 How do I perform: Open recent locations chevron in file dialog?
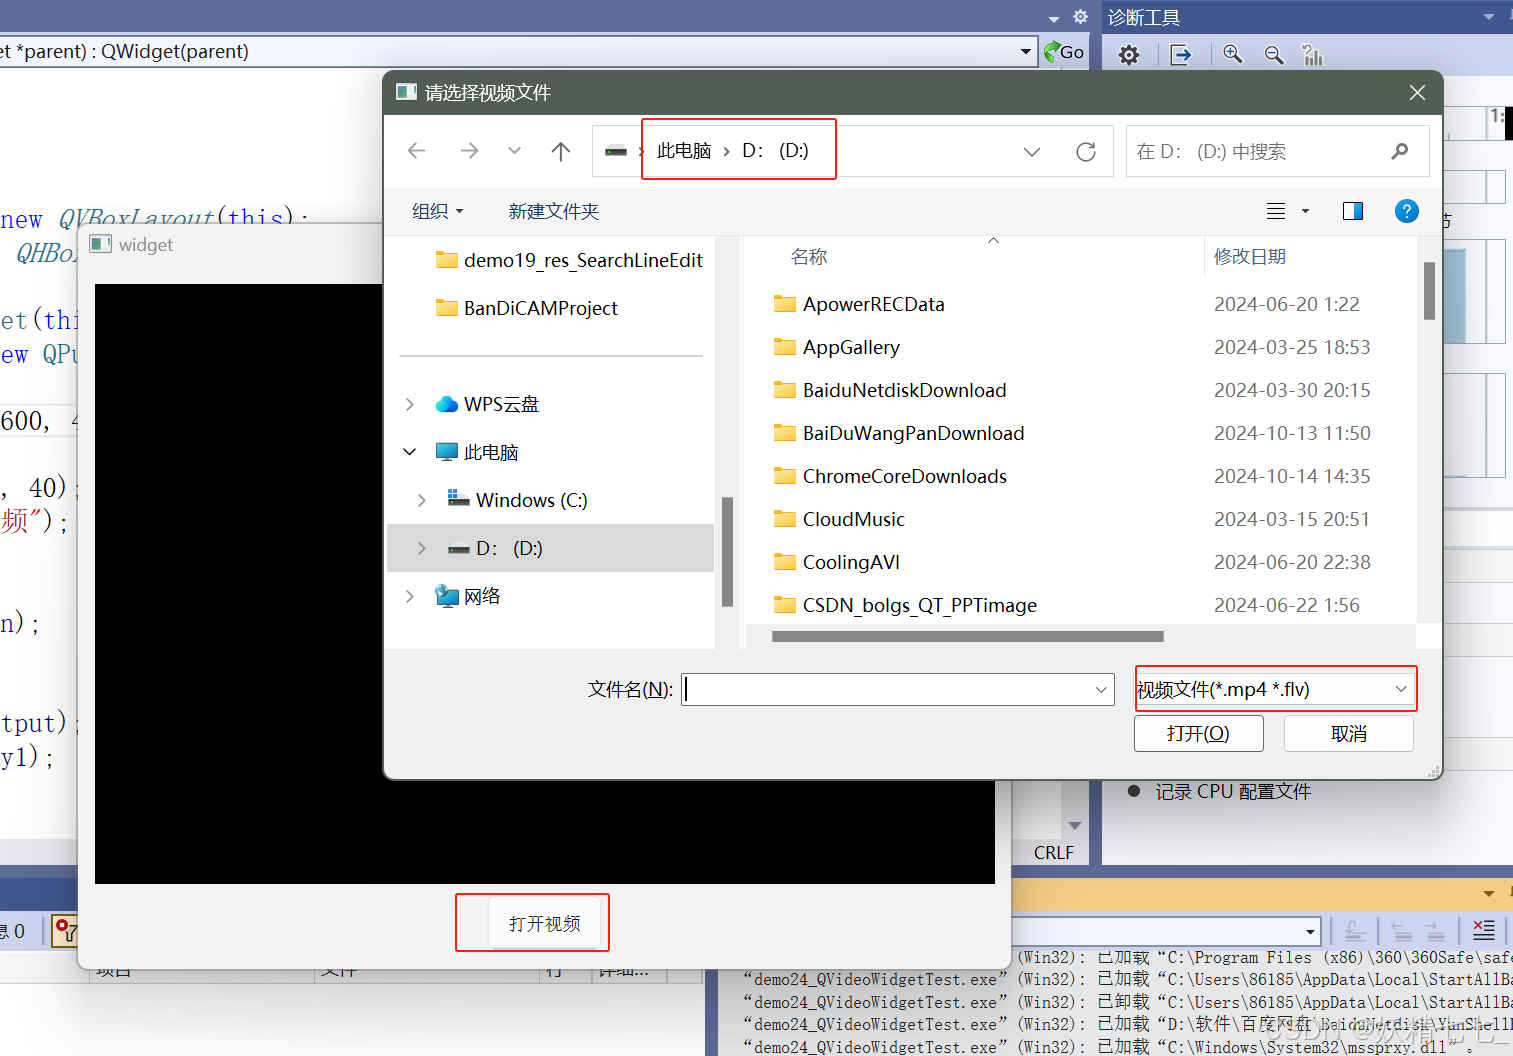click(514, 151)
